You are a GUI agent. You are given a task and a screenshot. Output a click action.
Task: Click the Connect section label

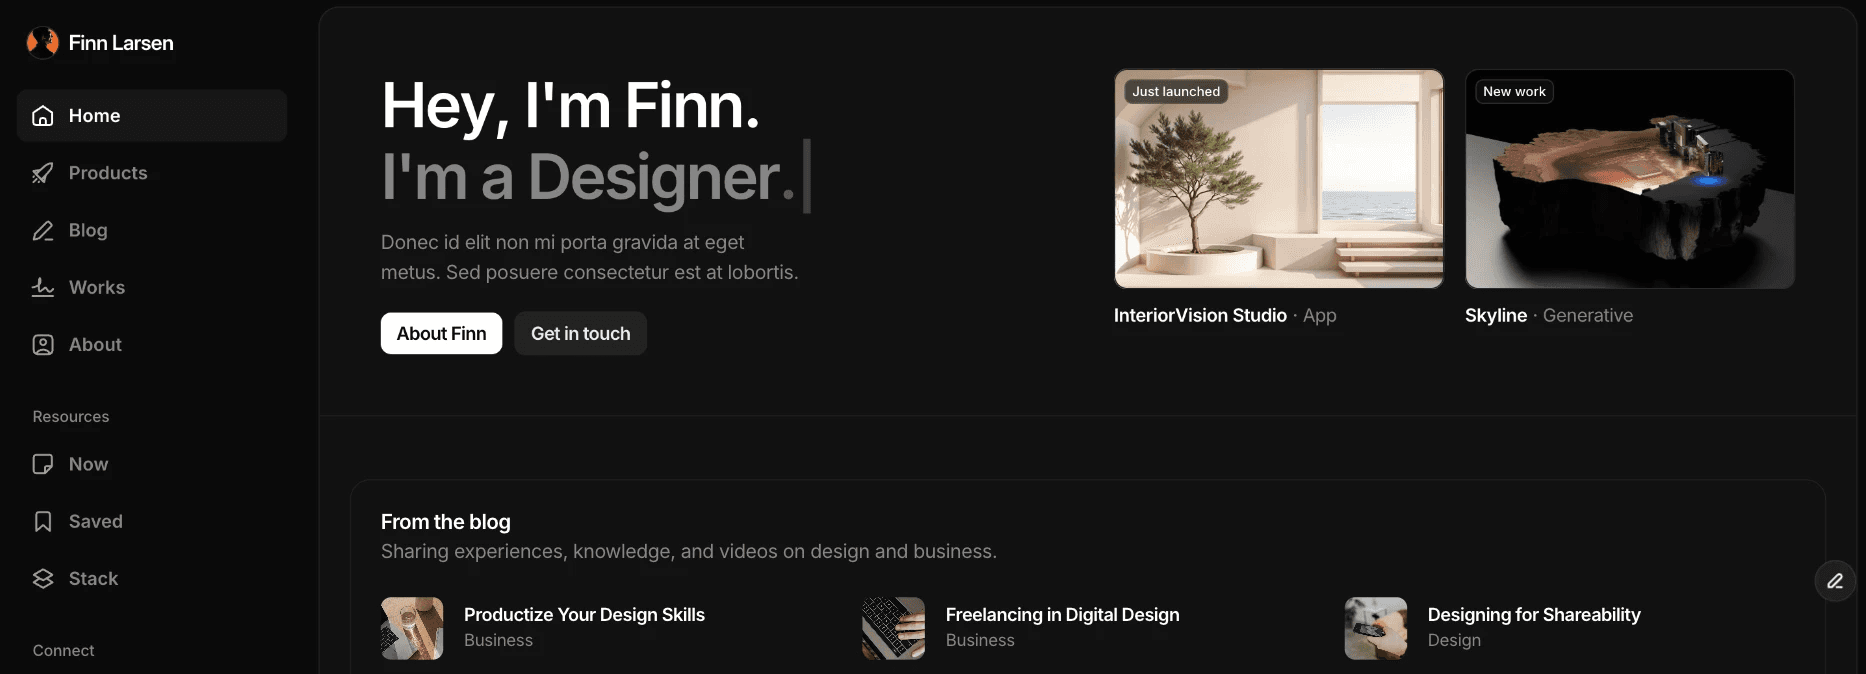tap(63, 650)
